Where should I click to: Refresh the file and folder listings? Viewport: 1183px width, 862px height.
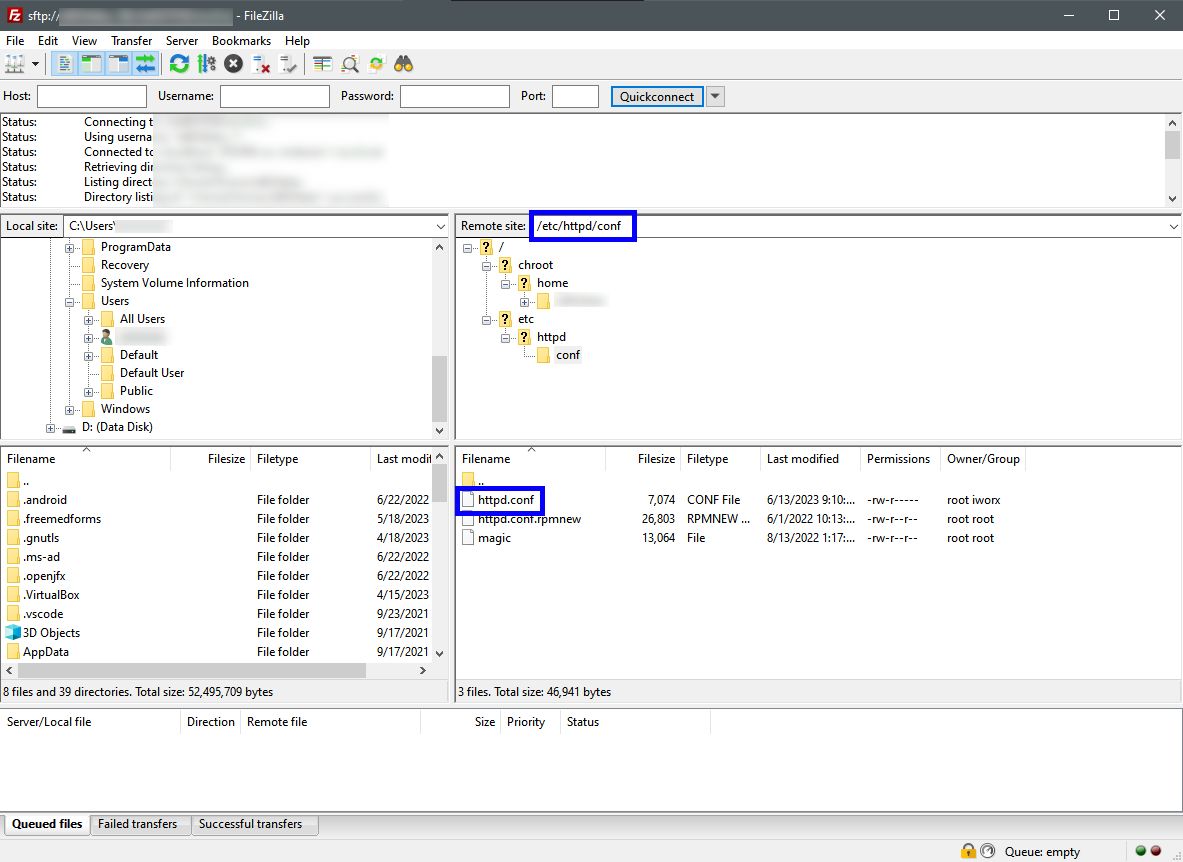coord(179,63)
